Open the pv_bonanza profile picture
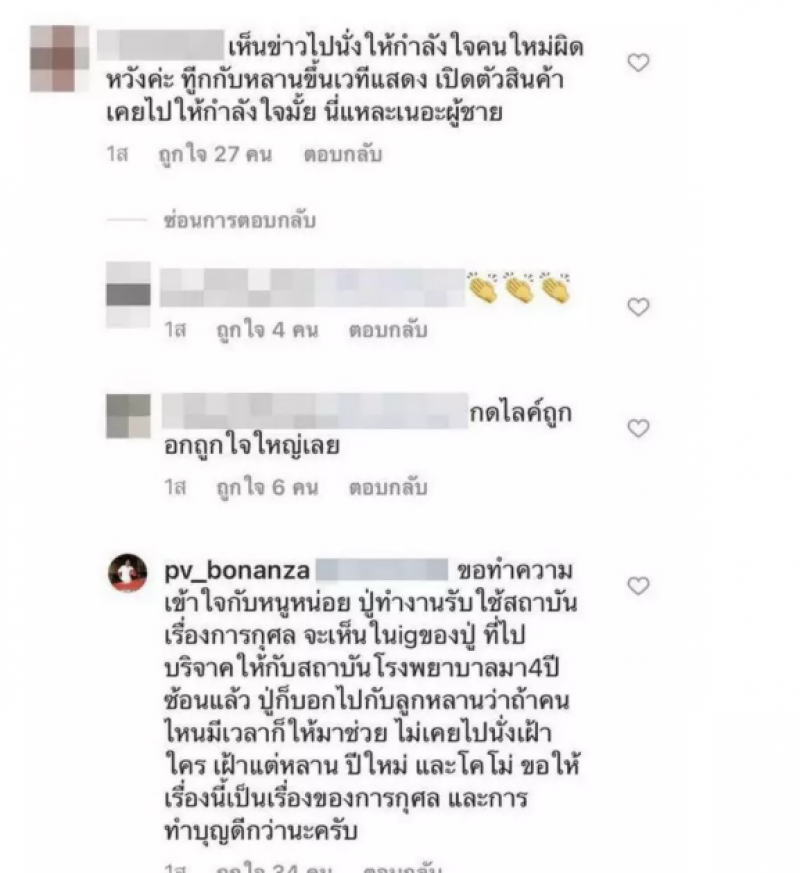 pos(128,572)
